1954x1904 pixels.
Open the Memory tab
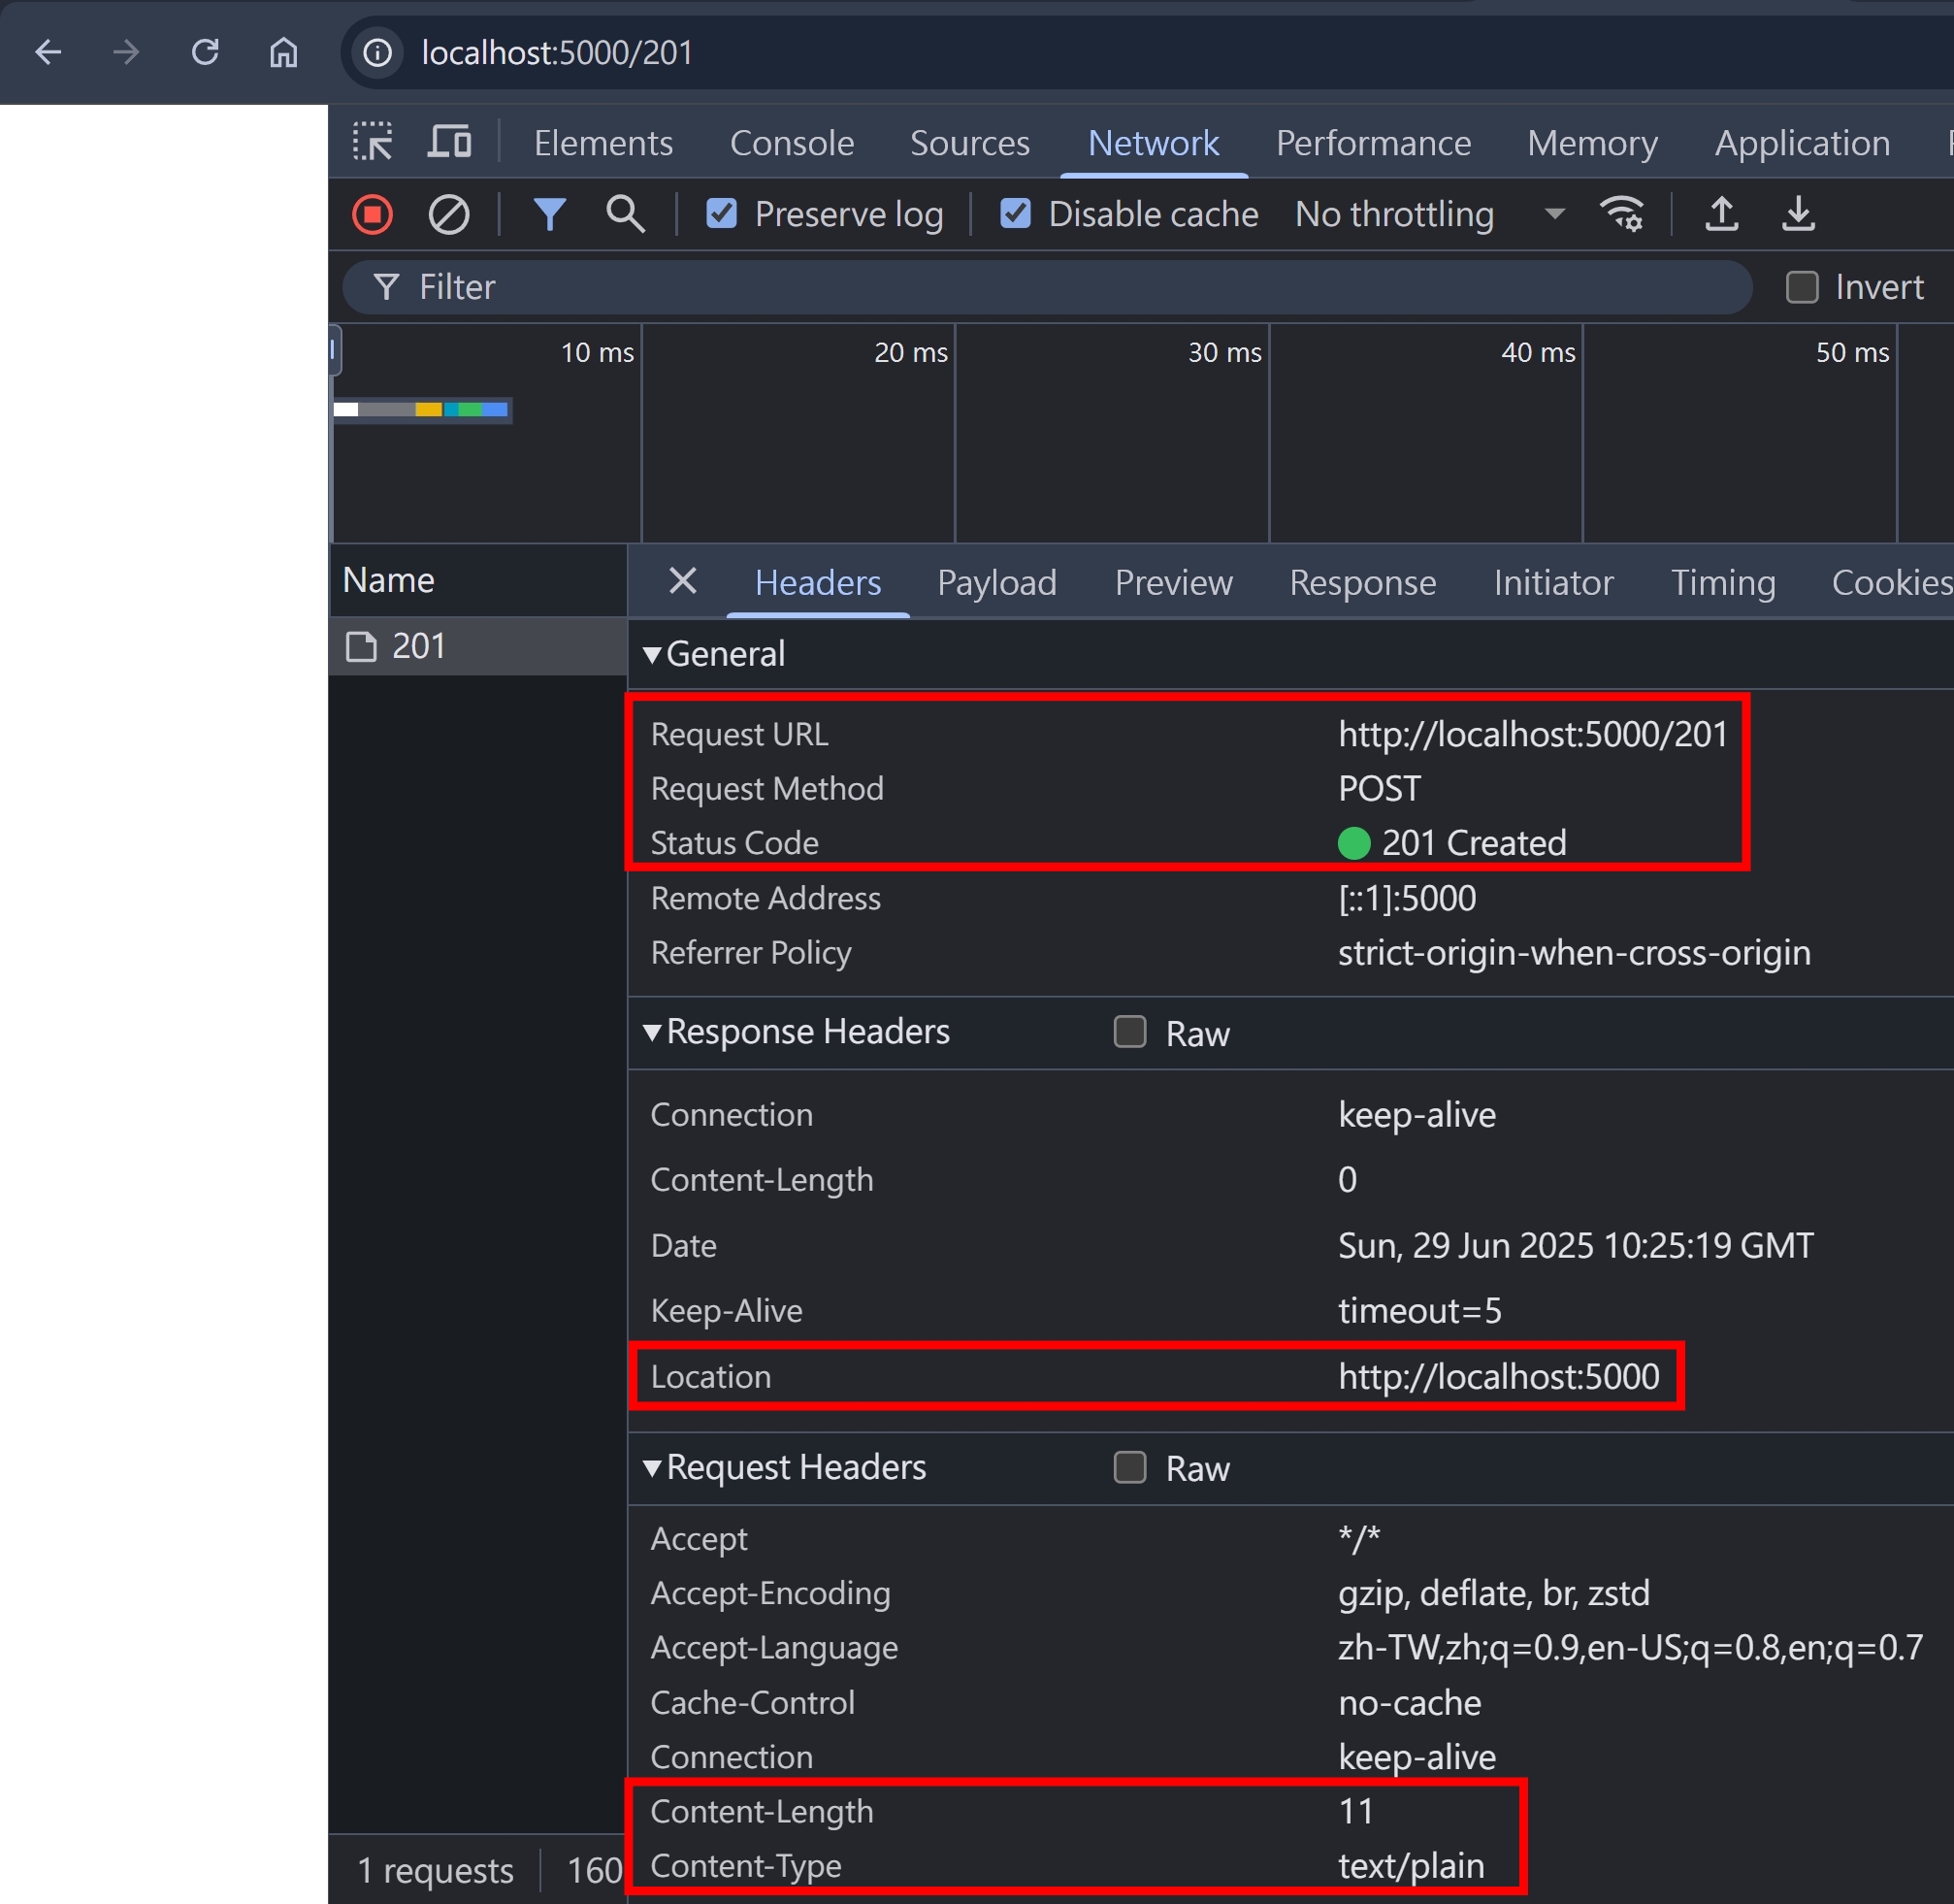[x=1592, y=142]
